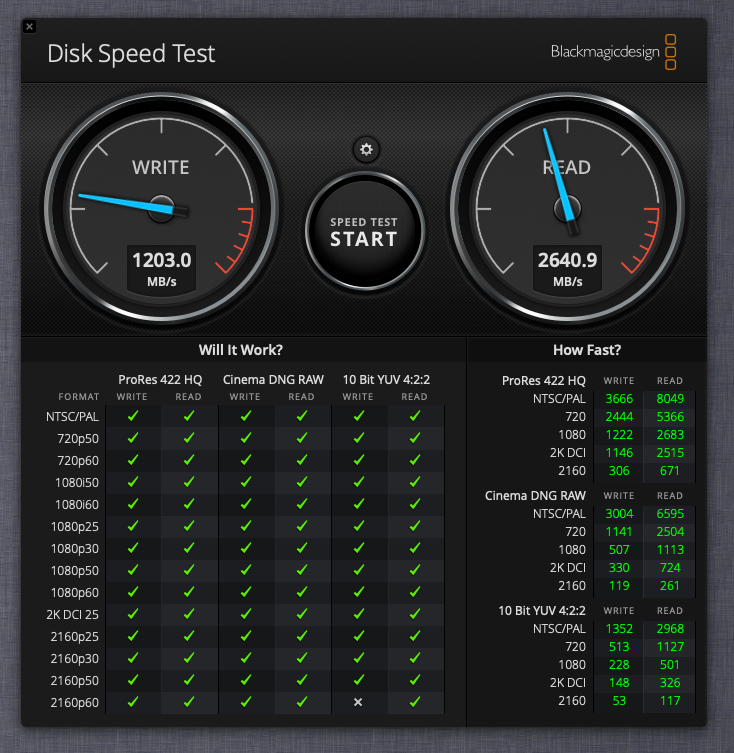Click the 2K DCI 25 format row label

pos(73,615)
